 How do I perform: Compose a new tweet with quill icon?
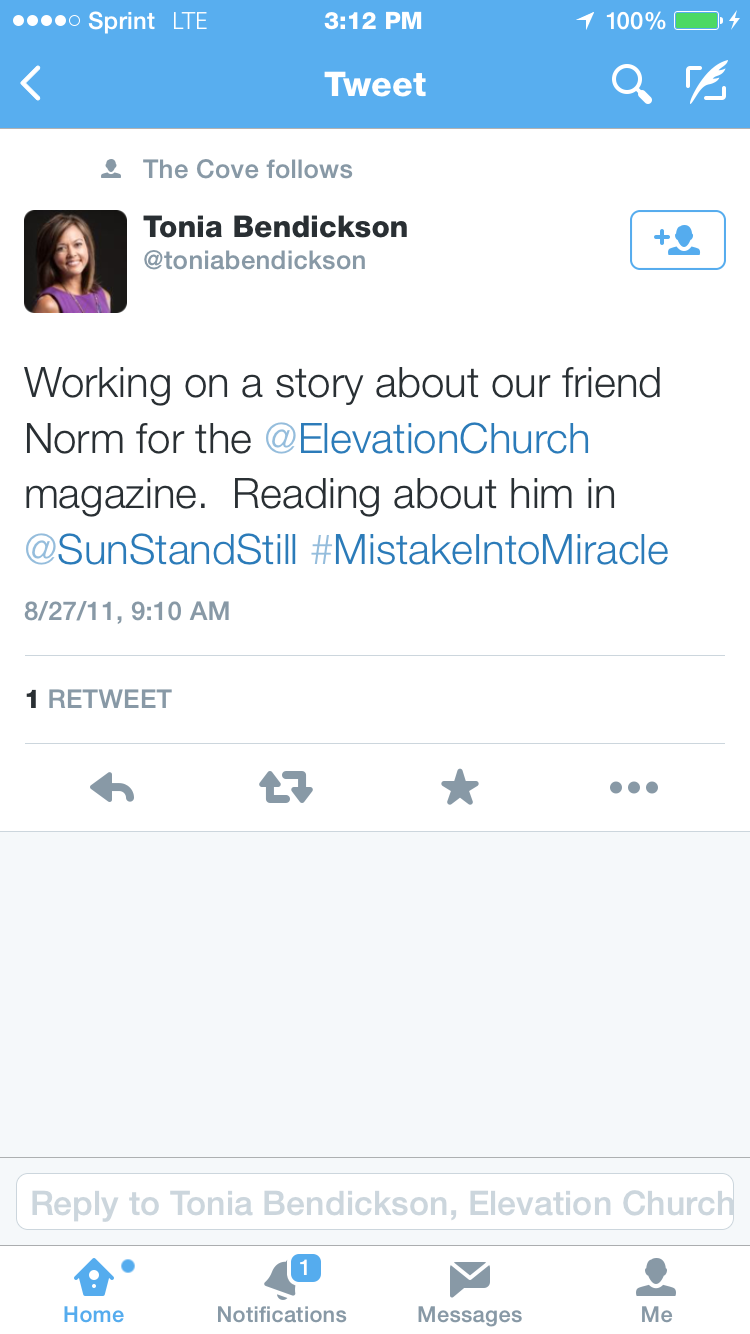click(705, 85)
